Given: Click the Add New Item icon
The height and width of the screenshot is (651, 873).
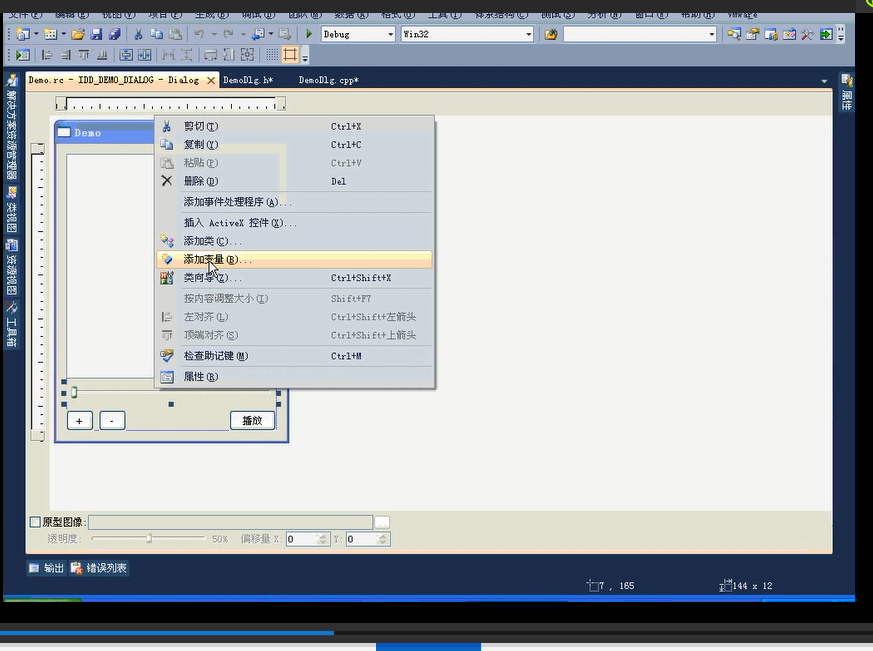Looking at the screenshot, I should coord(50,35).
